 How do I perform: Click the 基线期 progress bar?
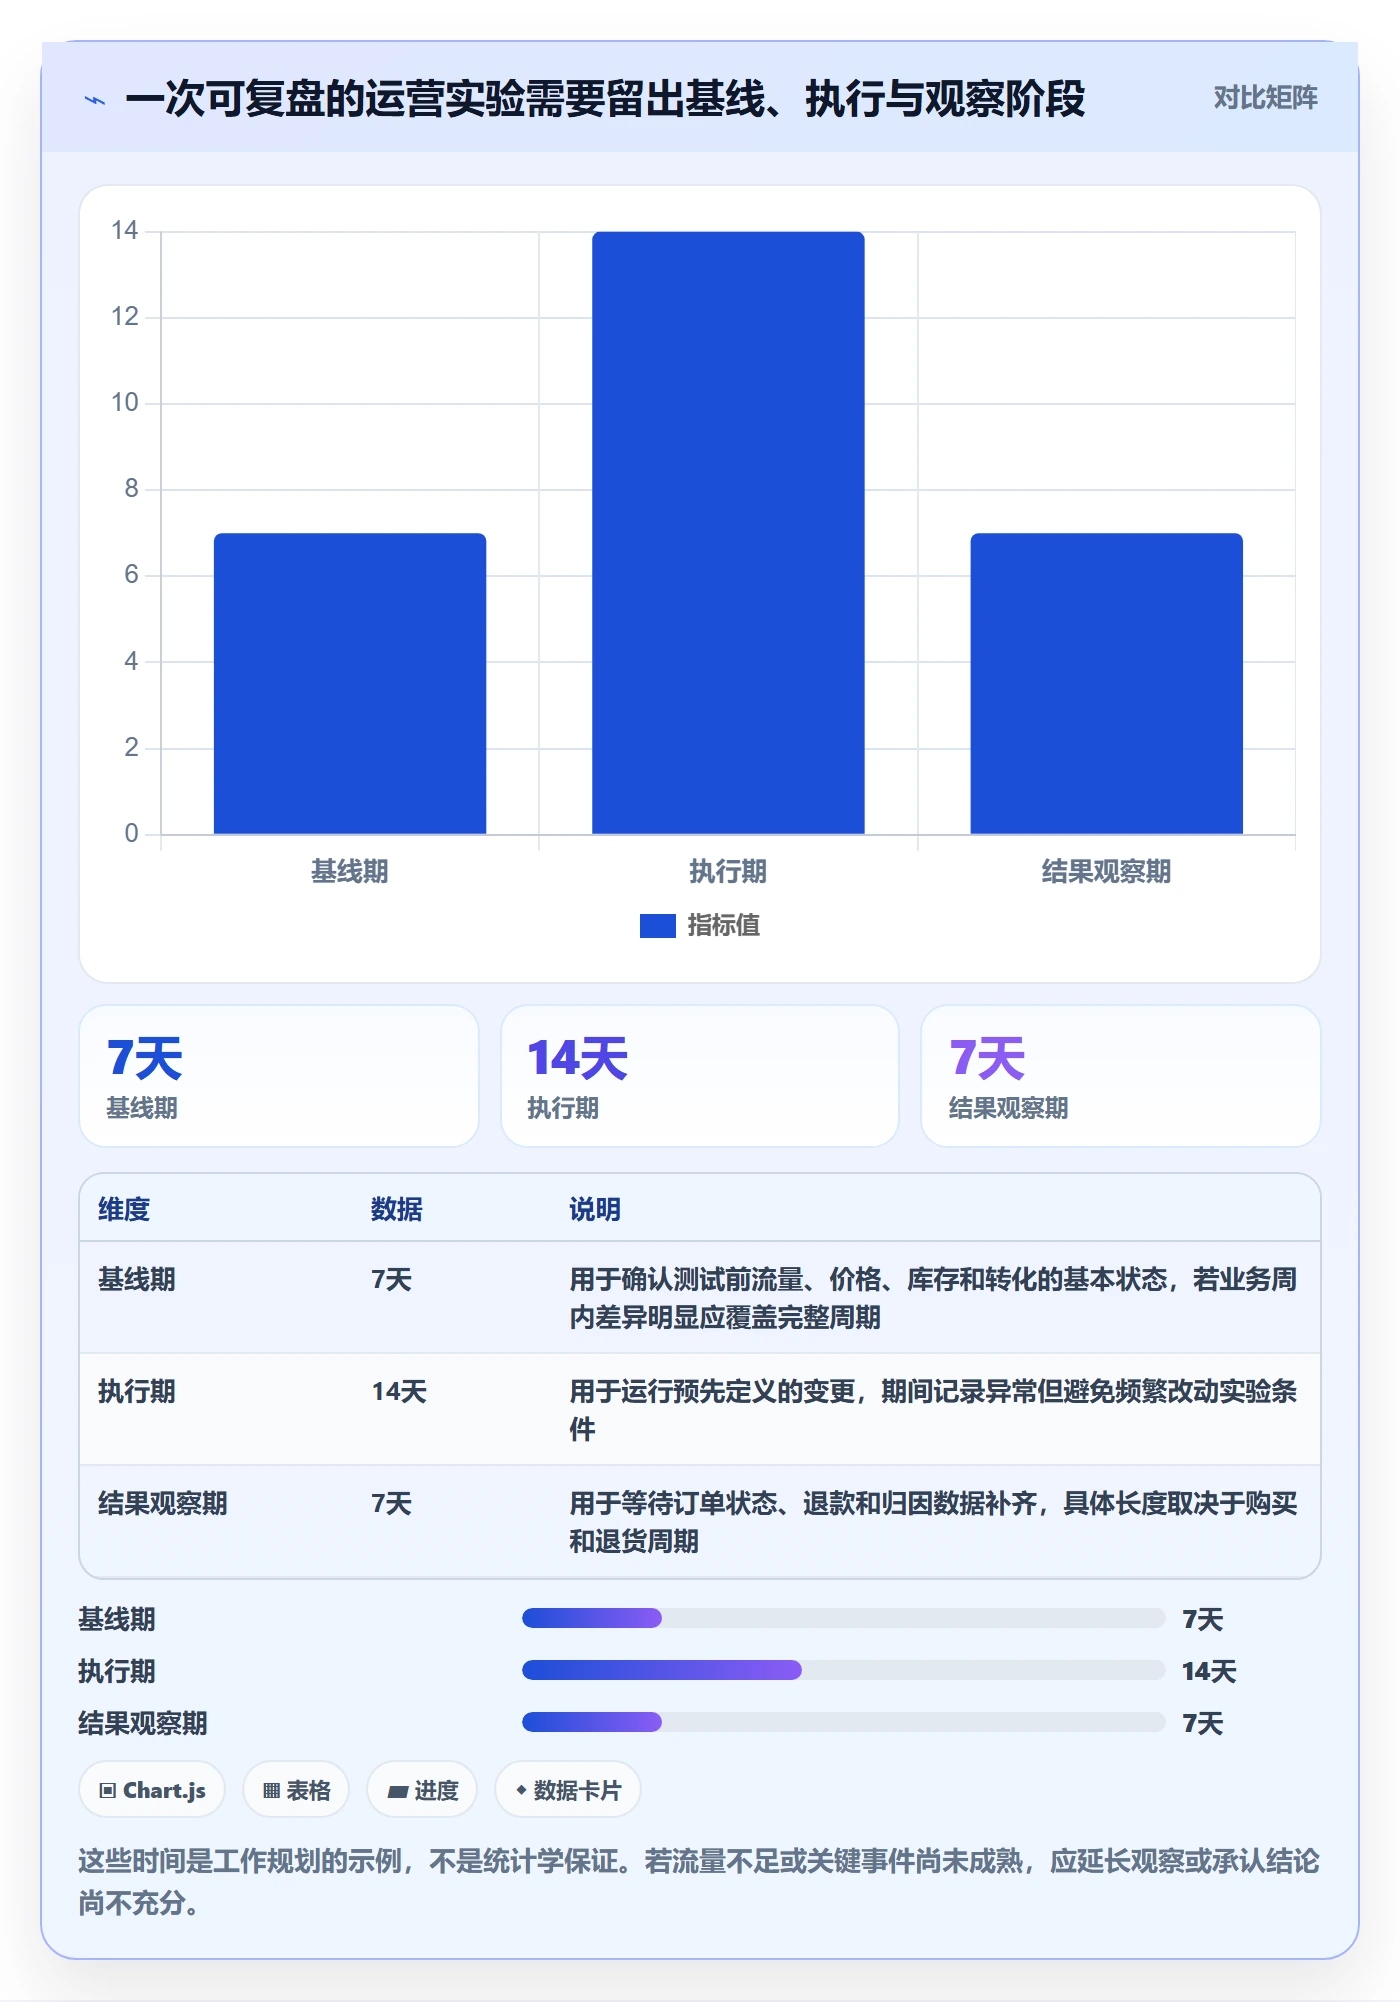pyautogui.click(x=843, y=1618)
